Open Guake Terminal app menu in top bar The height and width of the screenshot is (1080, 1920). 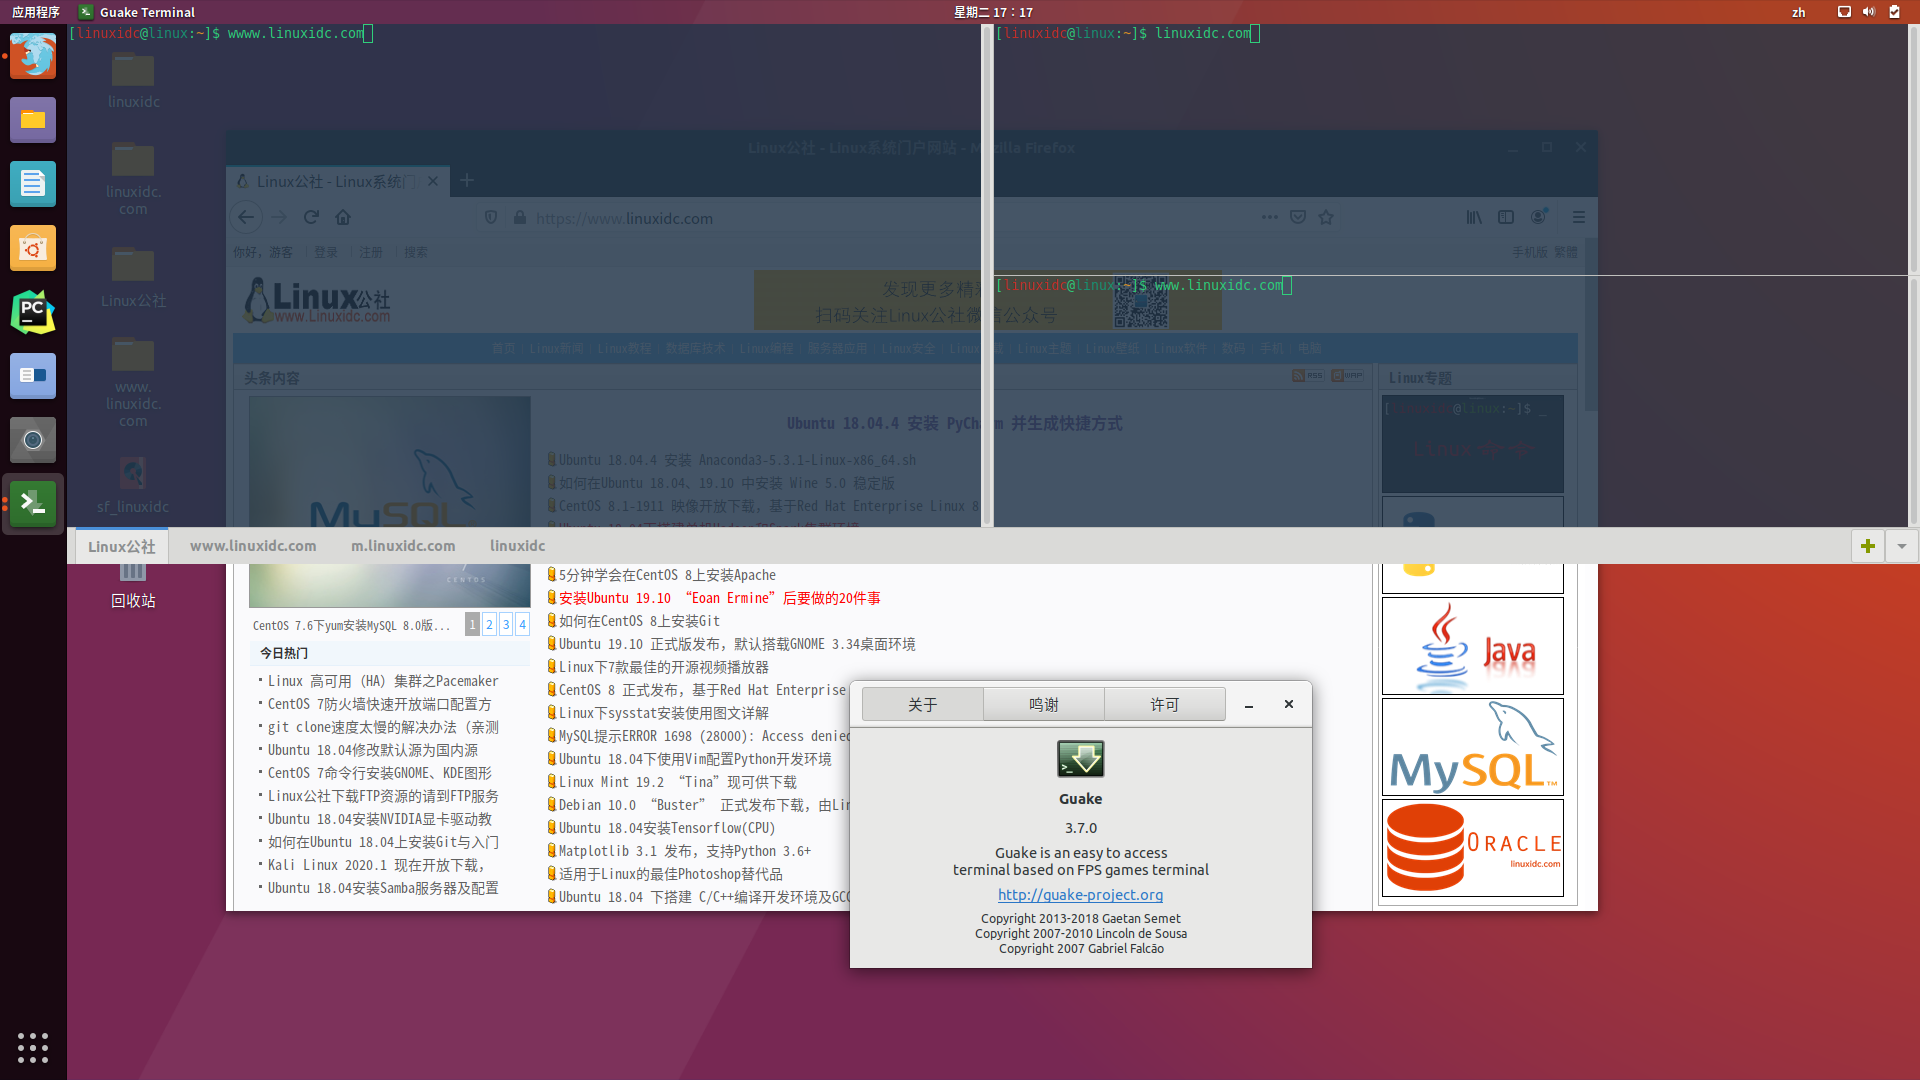coord(138,12)
